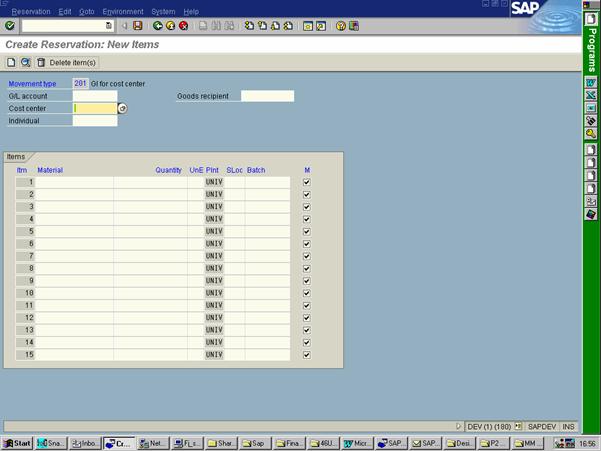
Task: Click the G/L account input field
Action: [95, 96]
